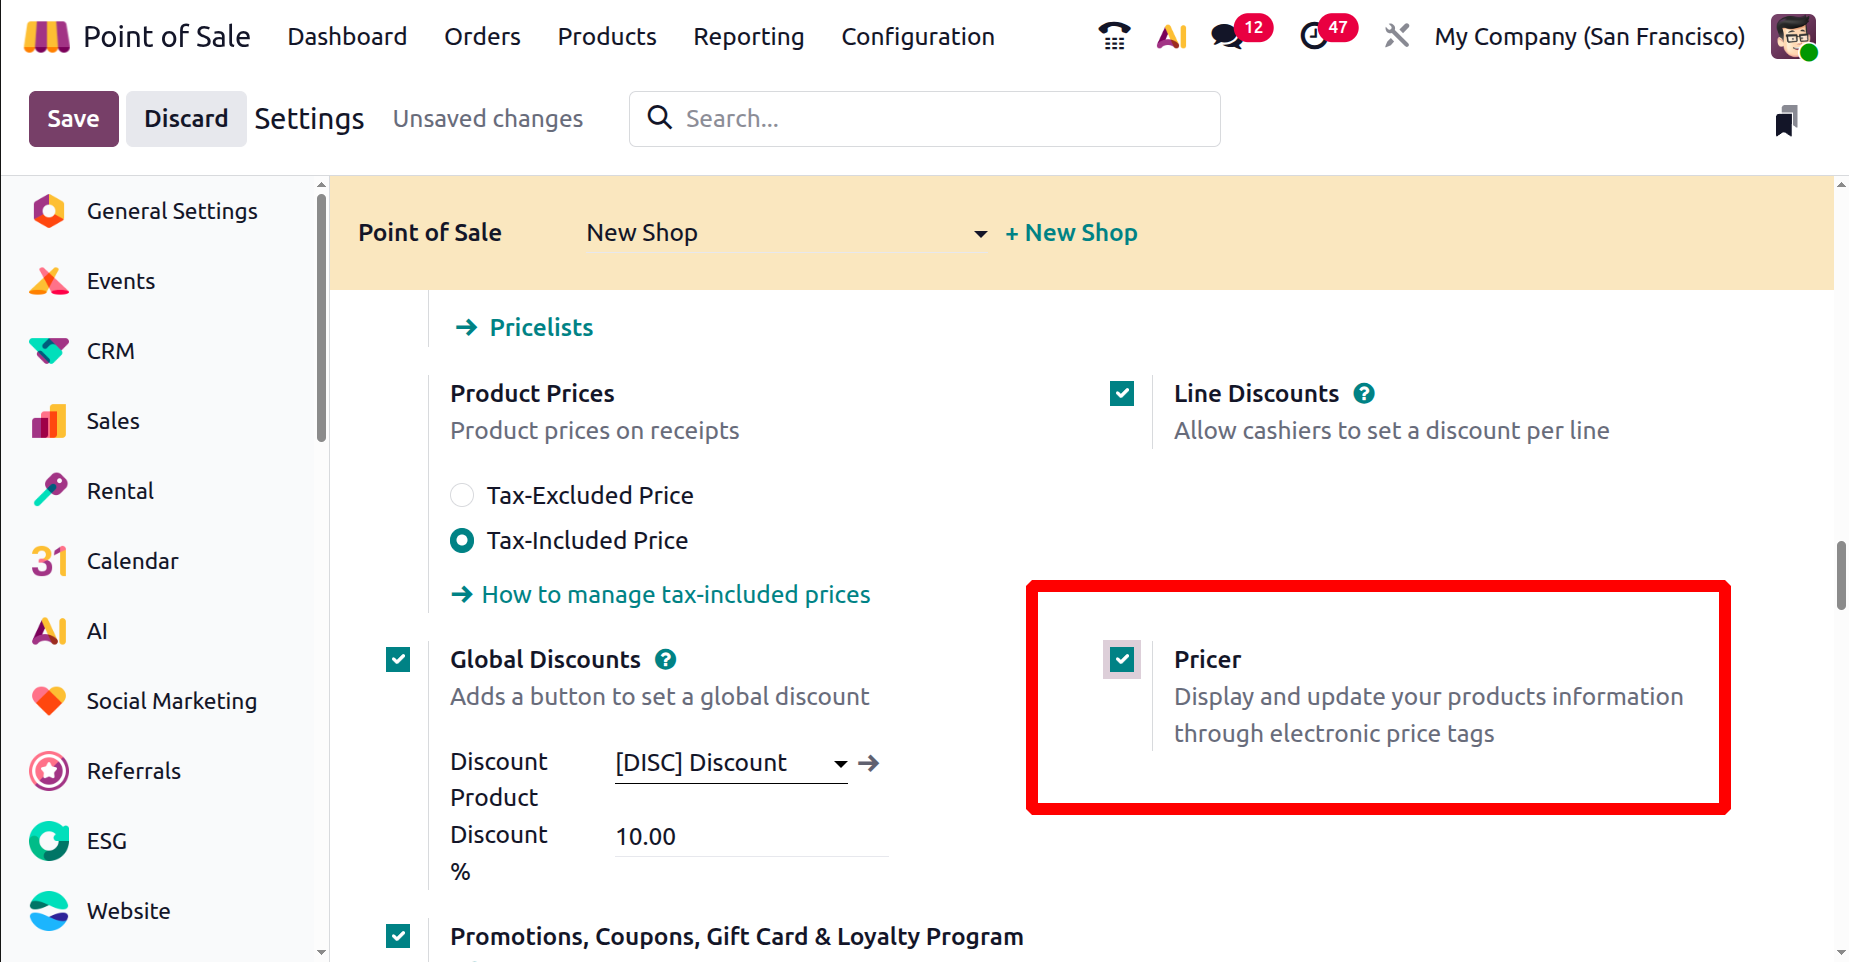Open the VoIP phone icon
The image size is (1849, 962).
click(x=1114, y=37)
